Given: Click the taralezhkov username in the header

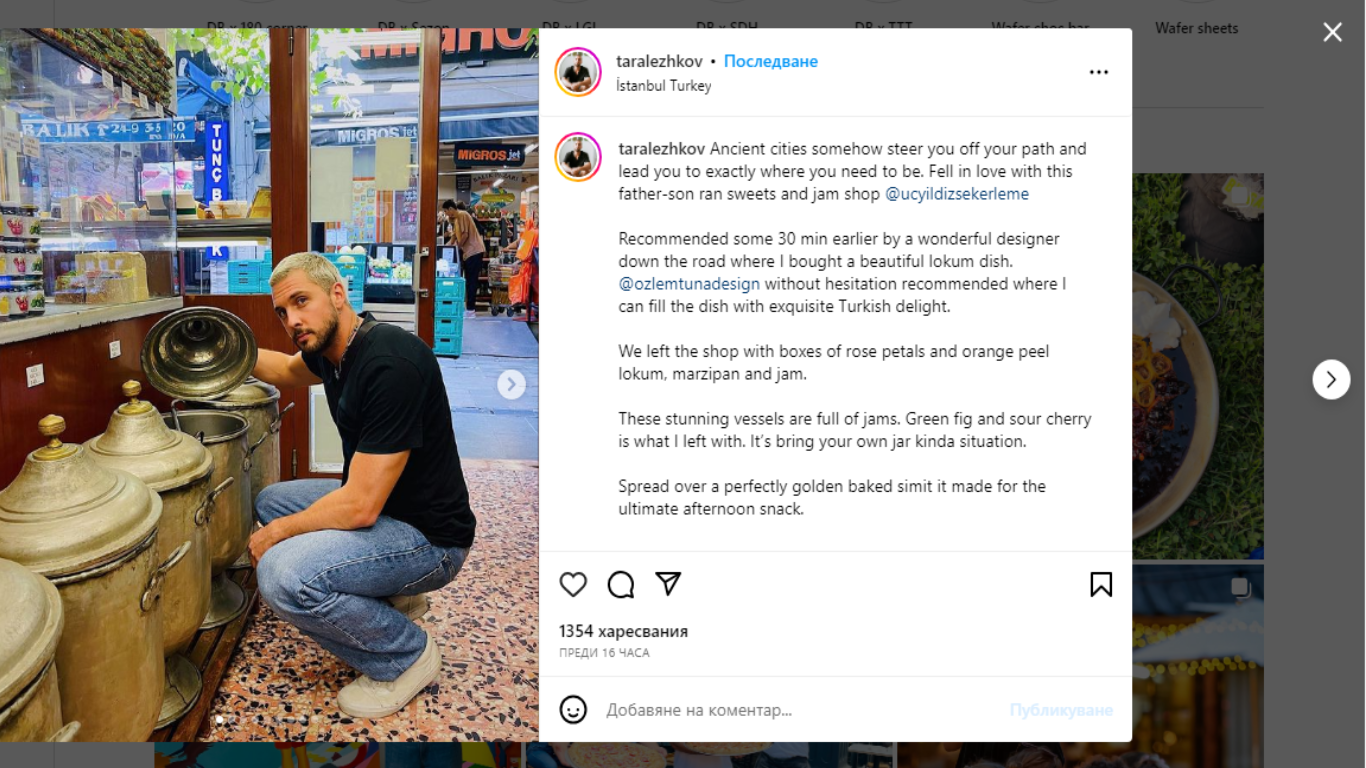Looking at the screenshot, I should [659, 61].
